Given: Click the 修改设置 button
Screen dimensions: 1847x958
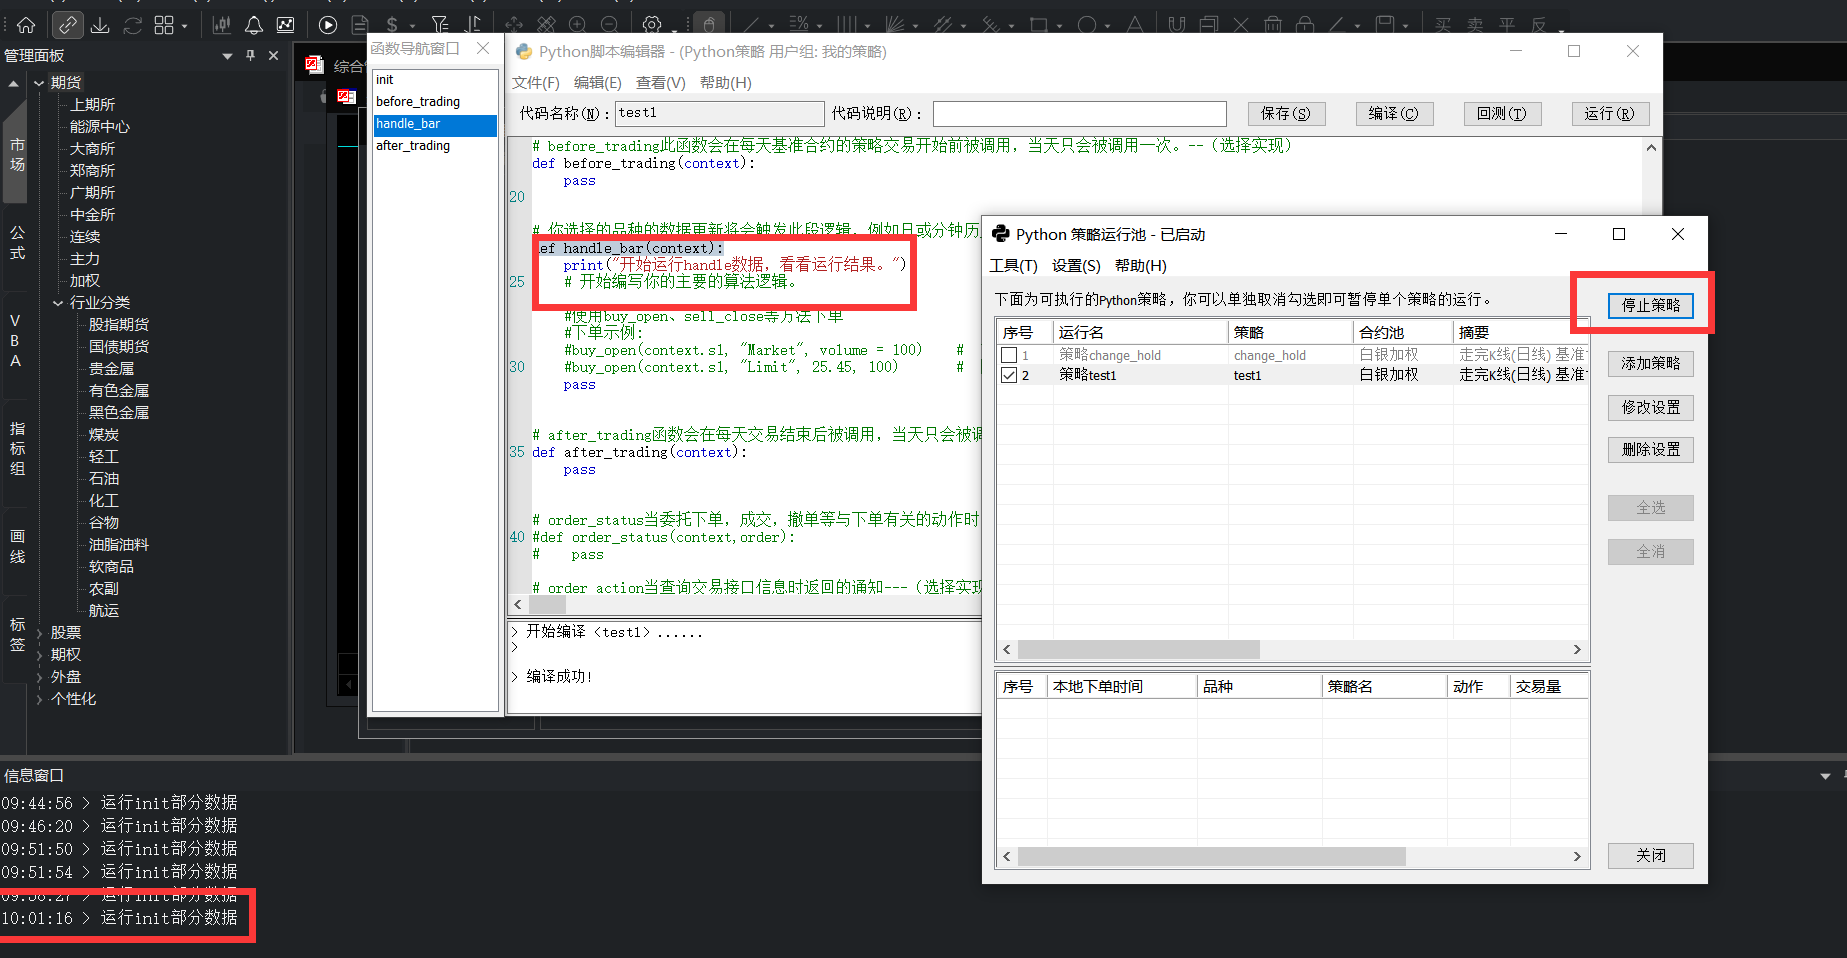Looking at the screenshot, I should coord(1651,408).
